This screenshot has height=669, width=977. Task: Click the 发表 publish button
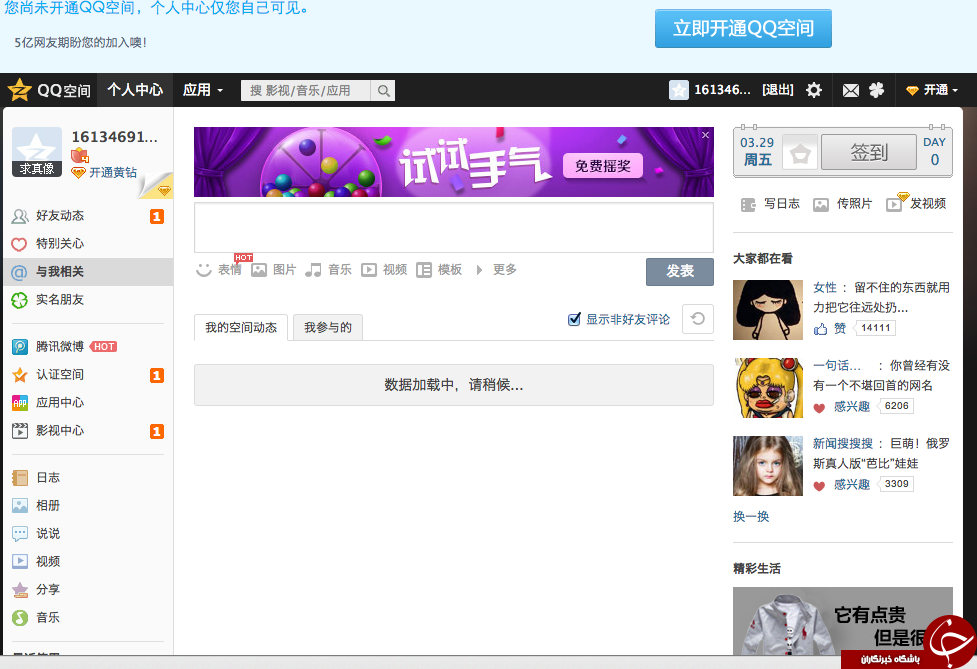[680, 272]
